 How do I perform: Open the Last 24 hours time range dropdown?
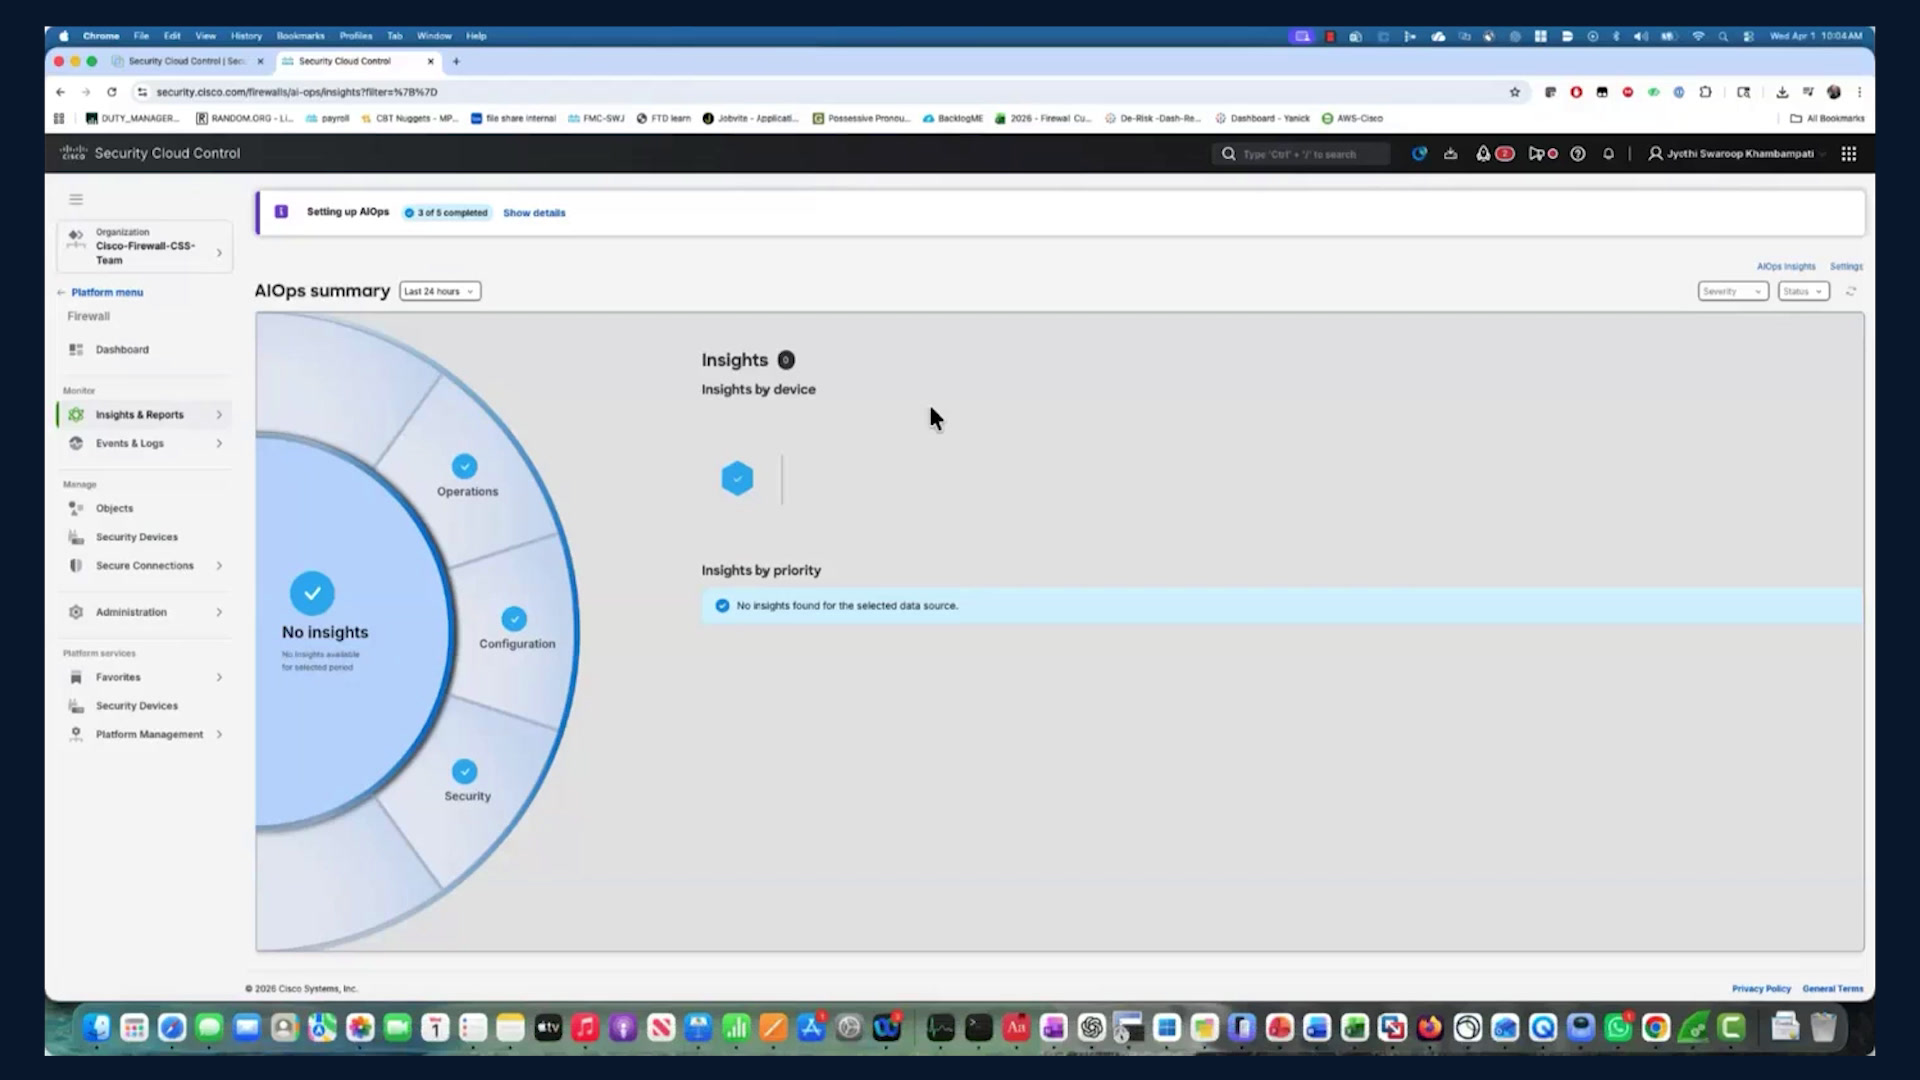(440, 291)
